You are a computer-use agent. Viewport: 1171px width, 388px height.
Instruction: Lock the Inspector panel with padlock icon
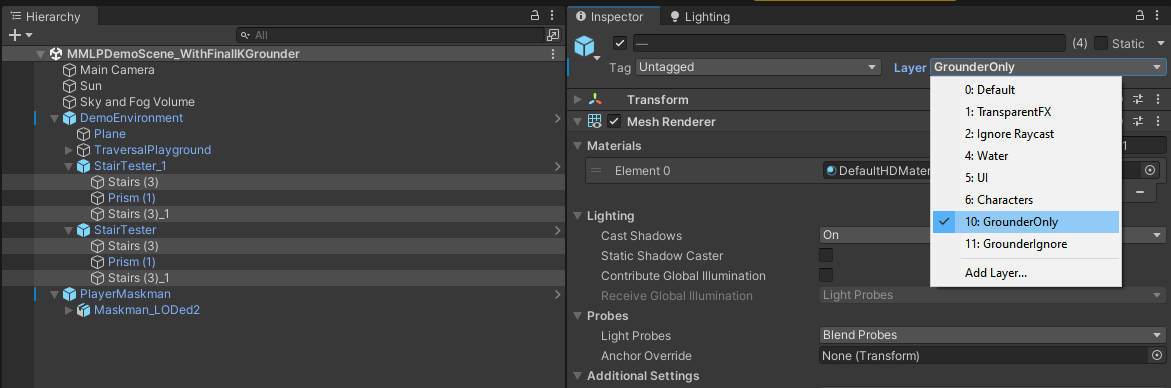(x=1140, y=16)
